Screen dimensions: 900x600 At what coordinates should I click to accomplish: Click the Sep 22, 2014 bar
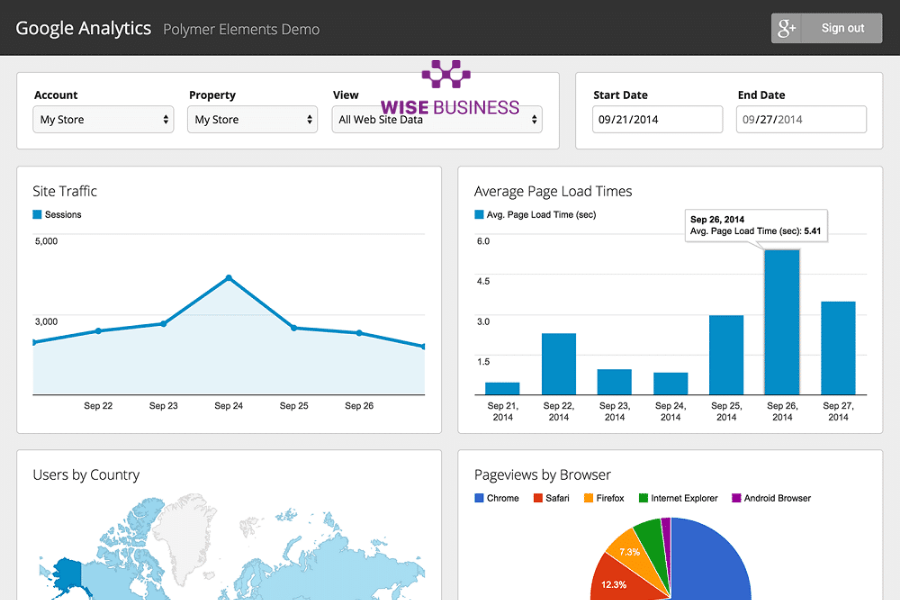point(558,364)
